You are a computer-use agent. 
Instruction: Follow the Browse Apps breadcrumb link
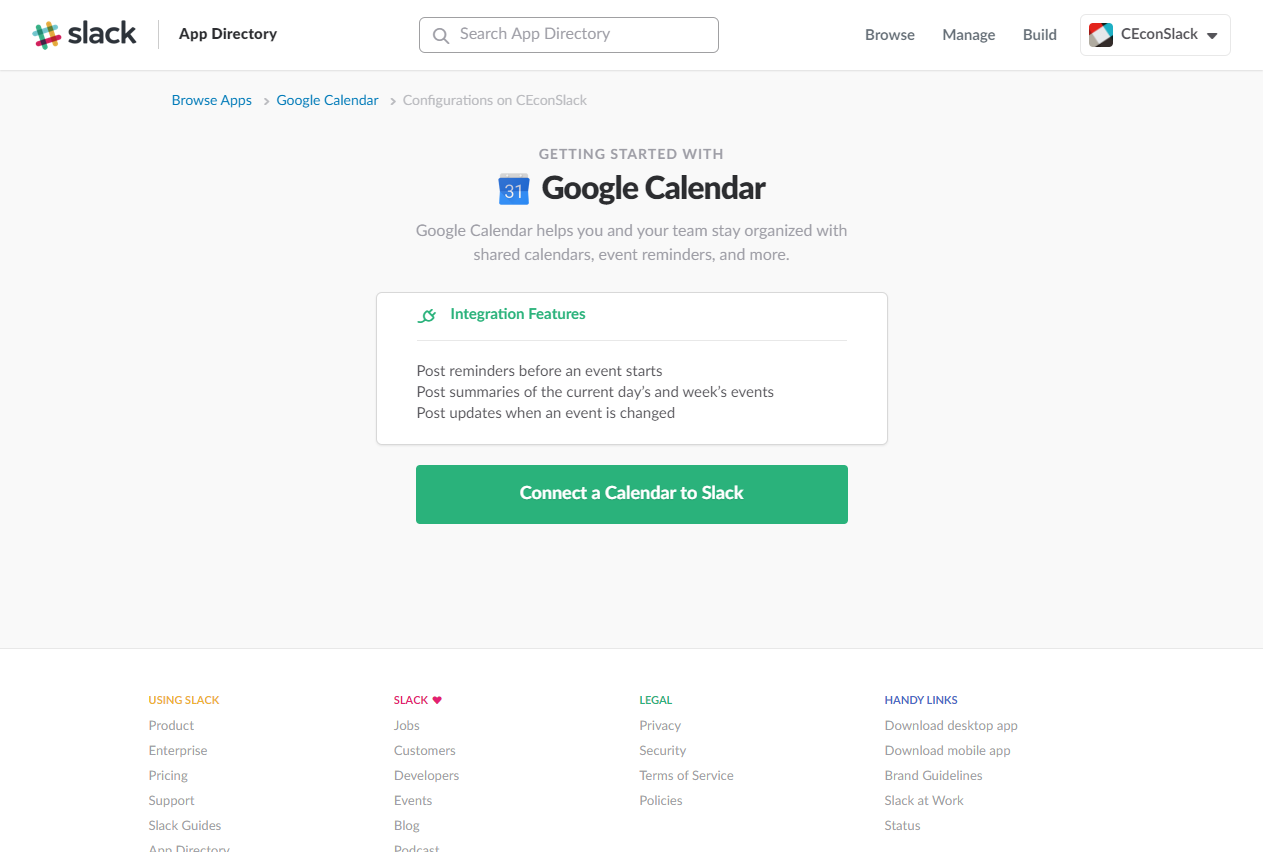point(212,100)
